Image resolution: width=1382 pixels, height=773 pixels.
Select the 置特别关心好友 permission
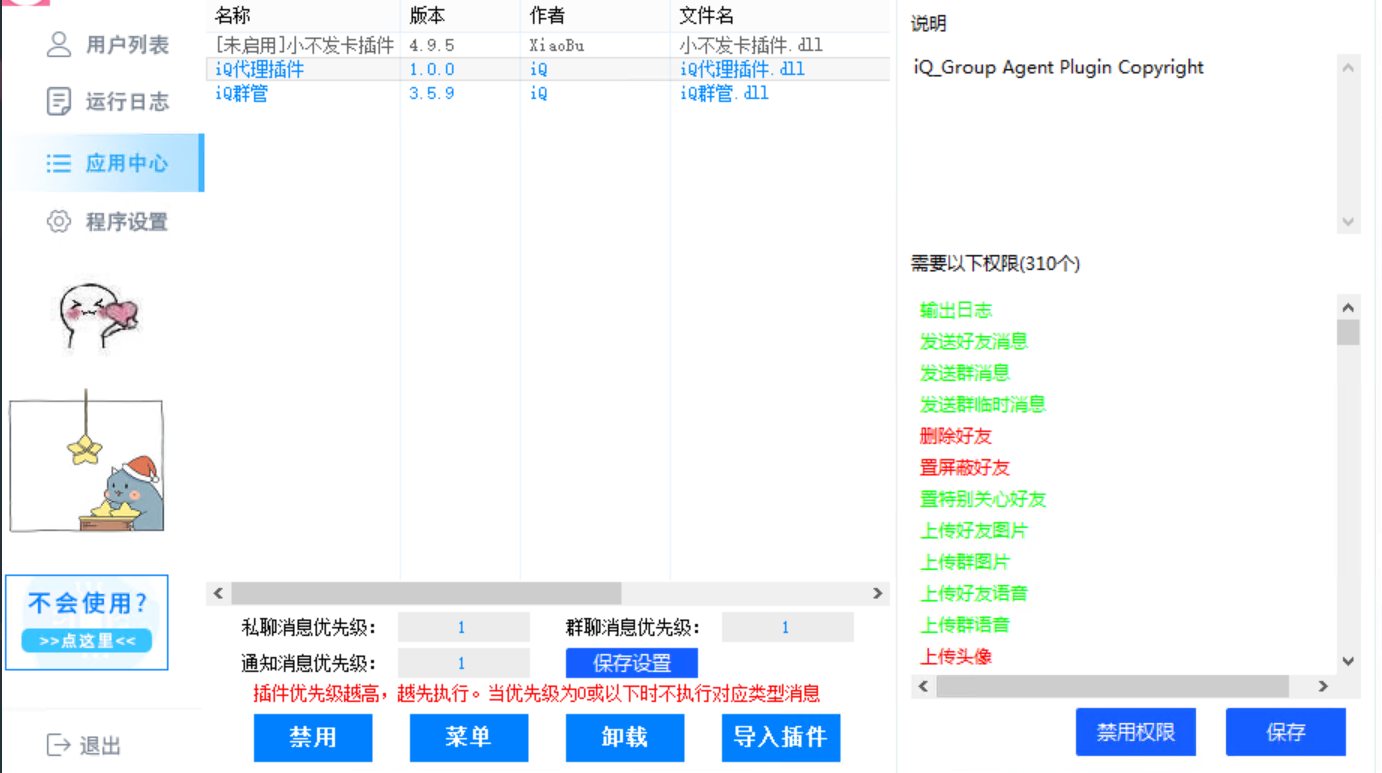coord(983,499)
